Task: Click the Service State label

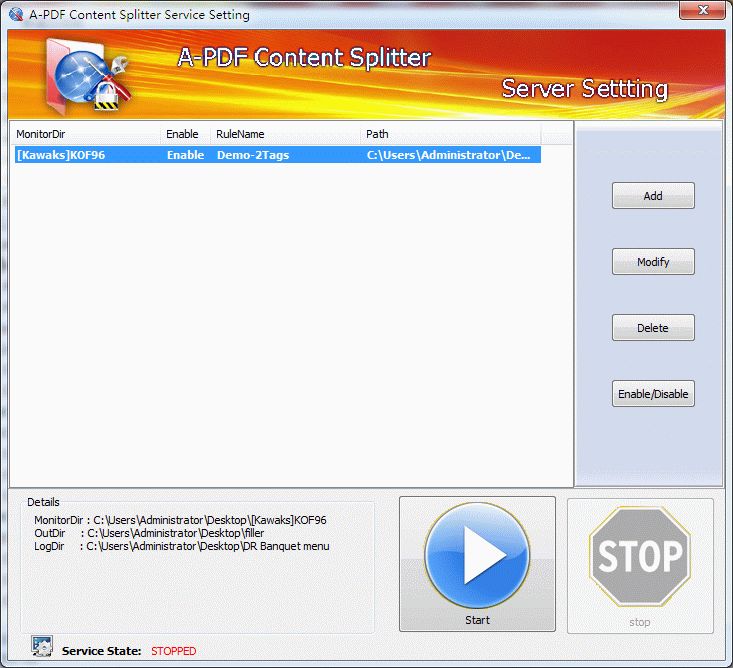Action: [x=101, y=651]
